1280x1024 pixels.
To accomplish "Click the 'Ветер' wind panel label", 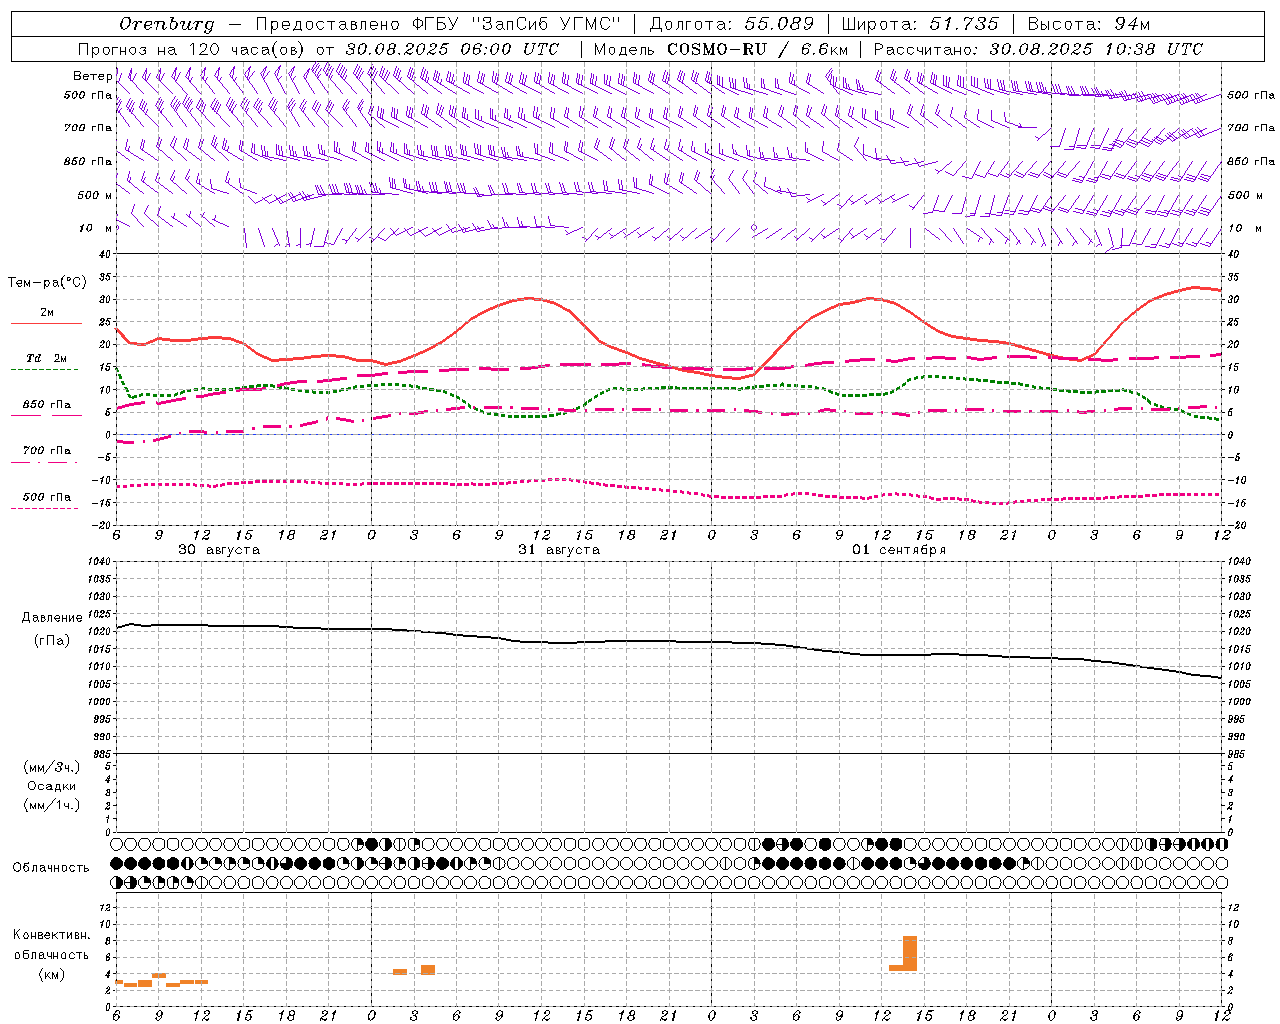I will [x=92, y=76].
